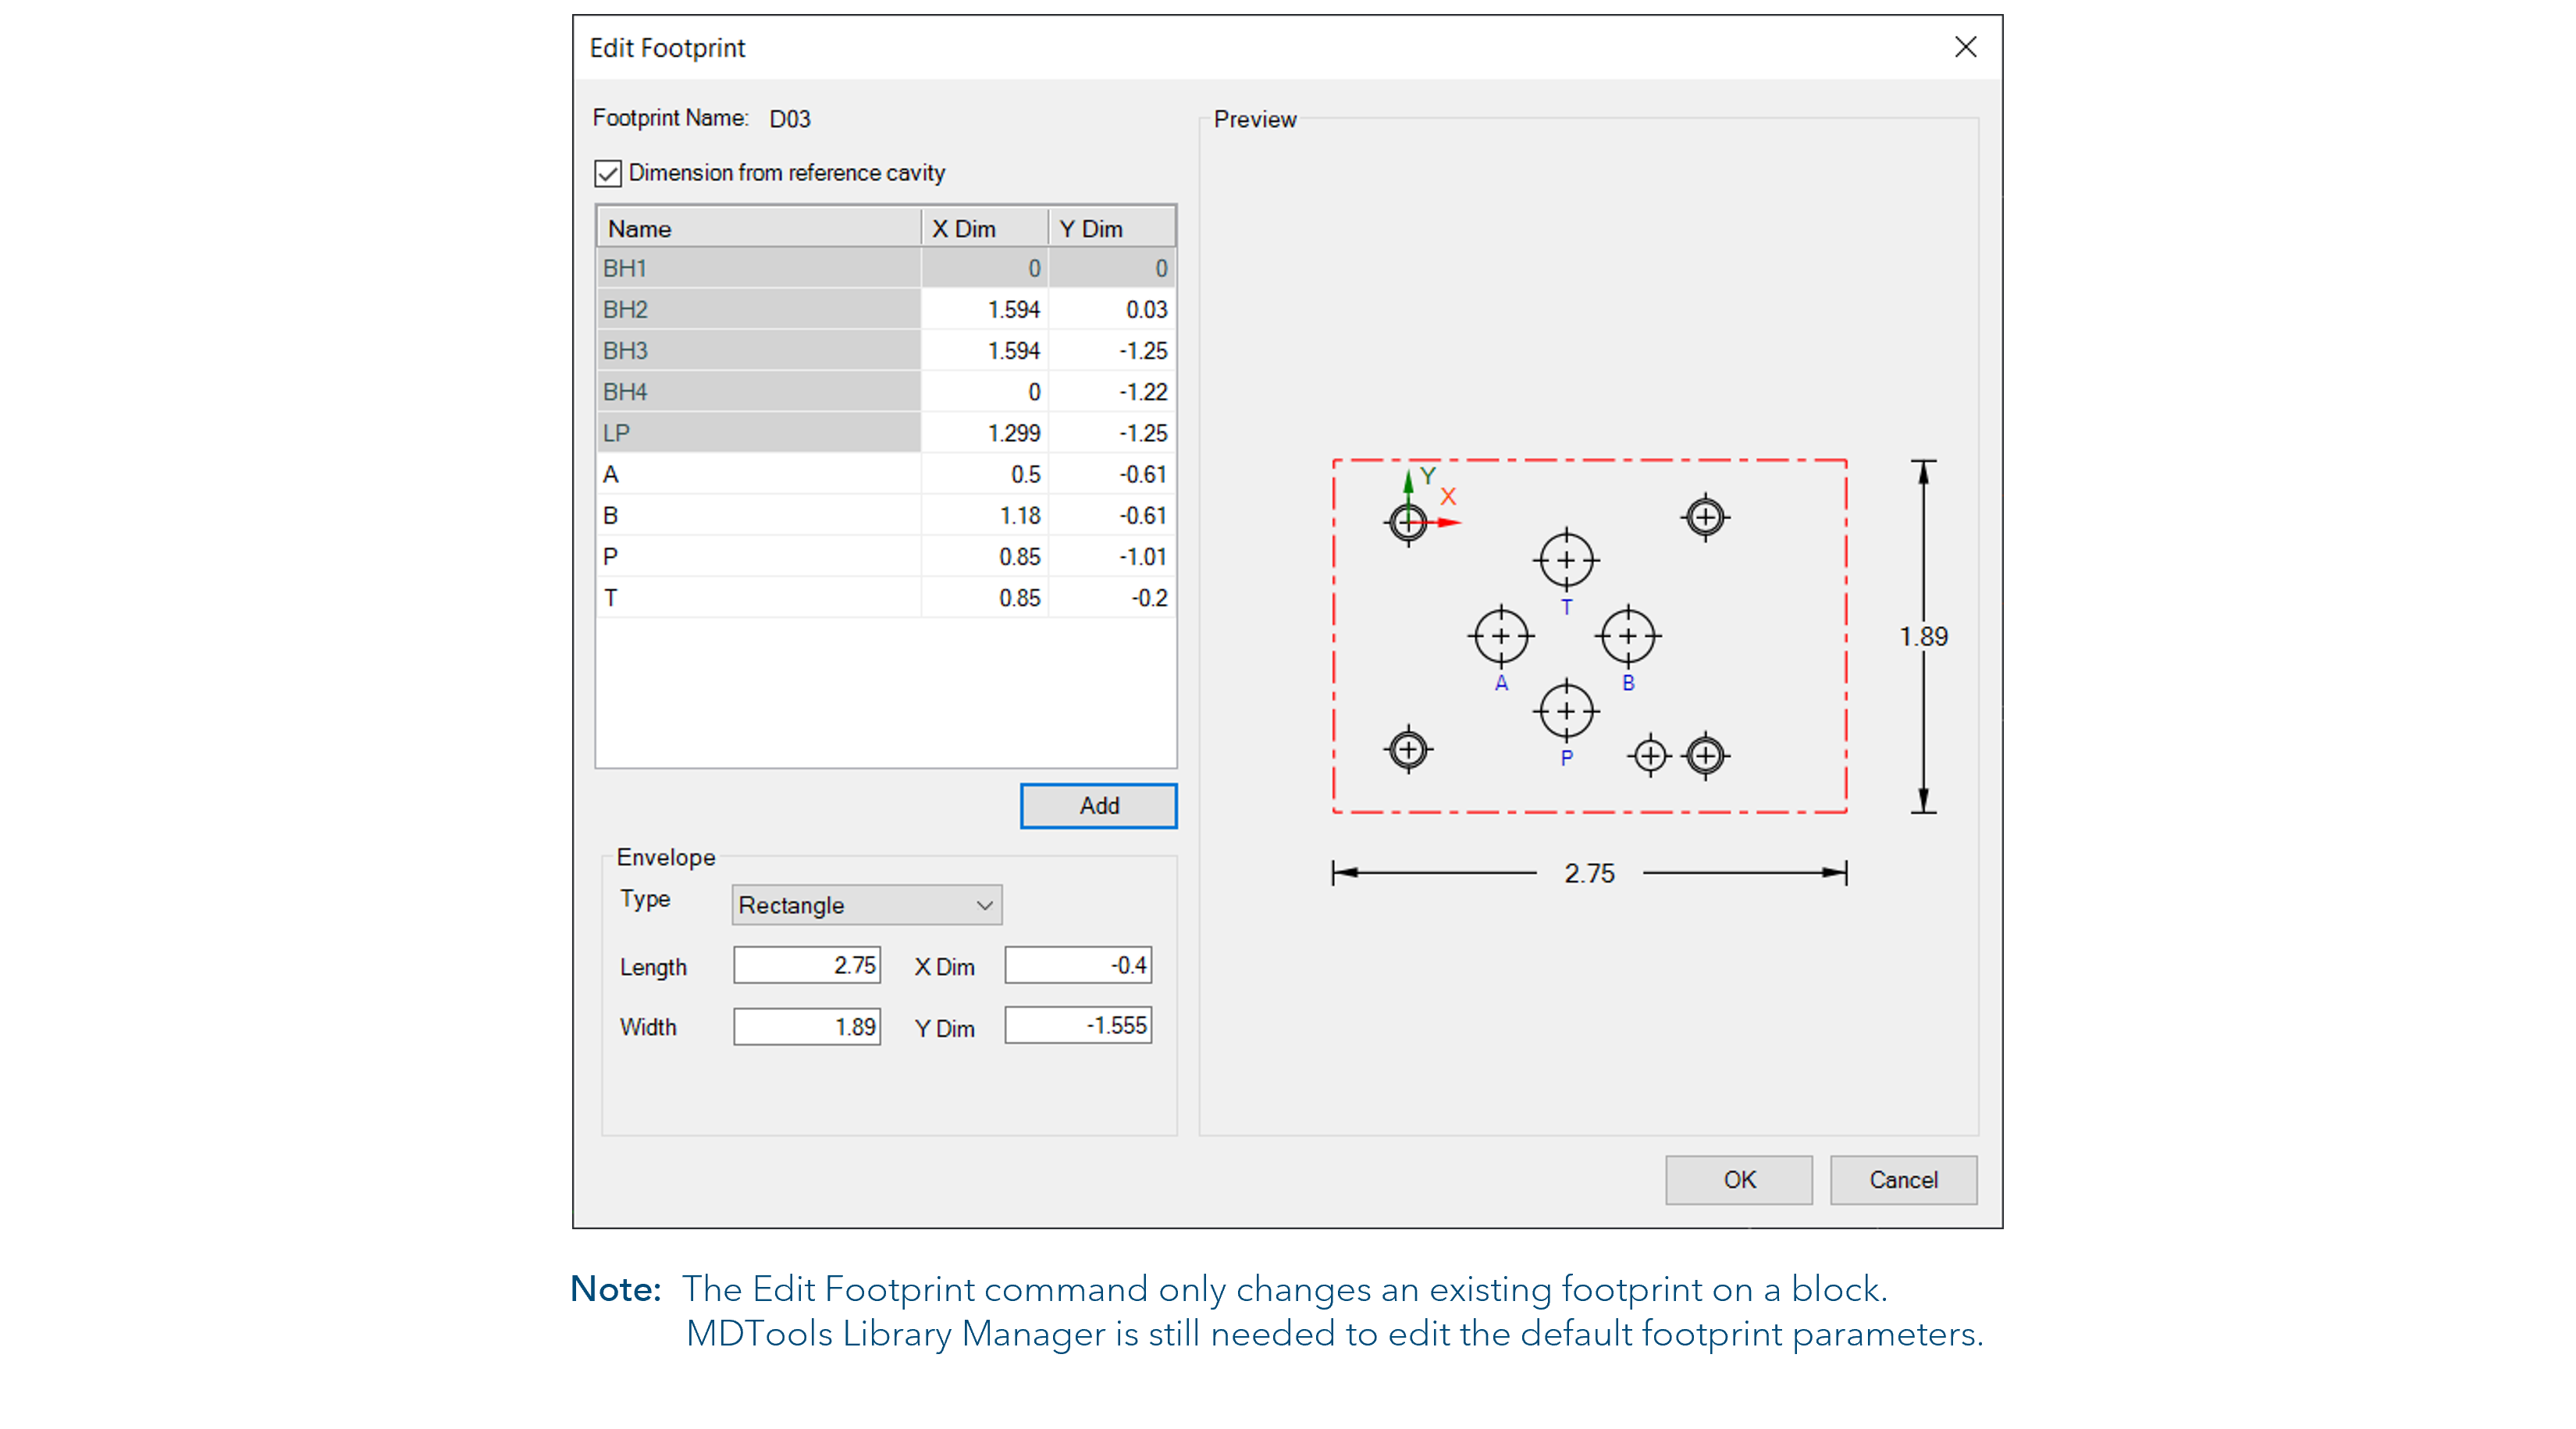
Task: Open the envelope Type dropdown
Action: click(866, 905)
